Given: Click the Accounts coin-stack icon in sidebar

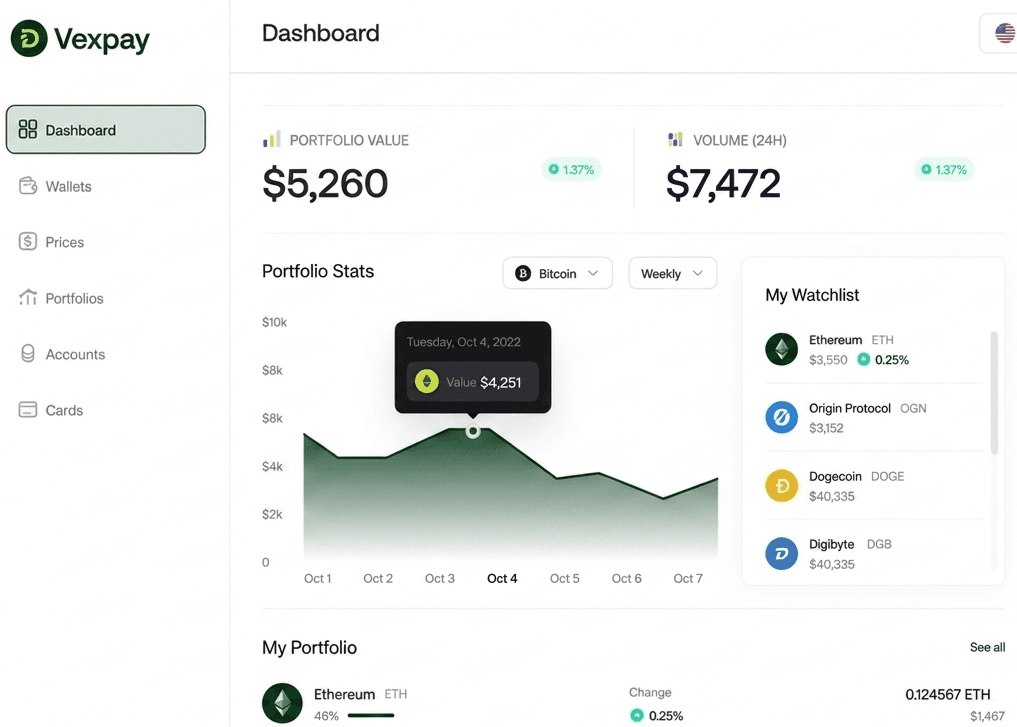Looking at the screenshot, I should (x=28, y=353).
